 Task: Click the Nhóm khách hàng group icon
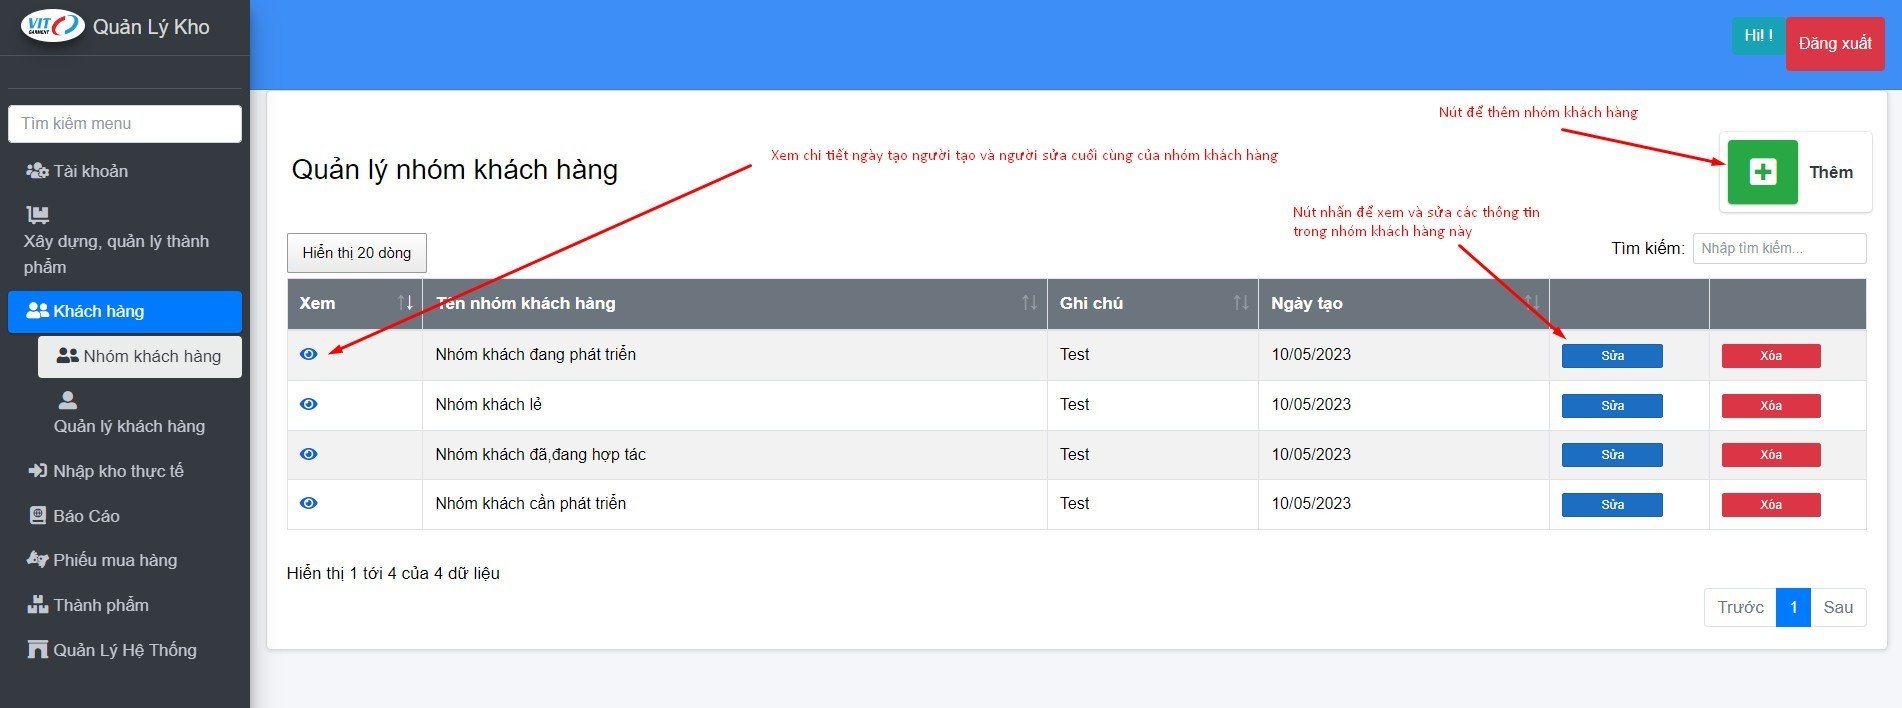coord(68,356)
